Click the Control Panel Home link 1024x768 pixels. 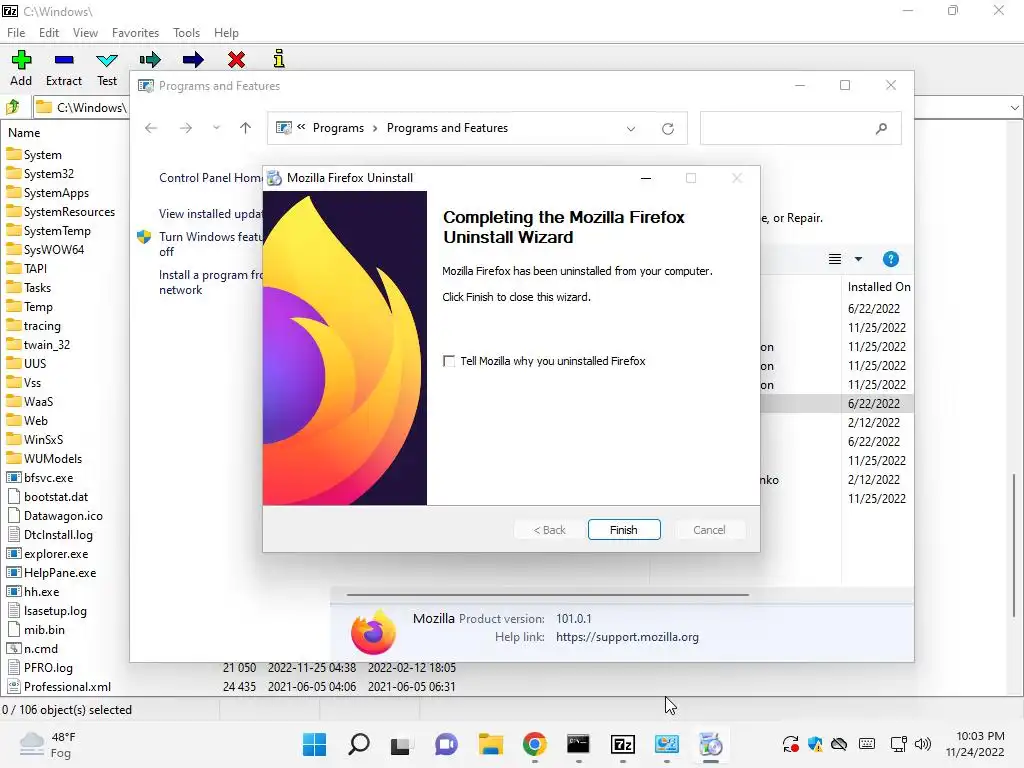(x=210, y=178)
